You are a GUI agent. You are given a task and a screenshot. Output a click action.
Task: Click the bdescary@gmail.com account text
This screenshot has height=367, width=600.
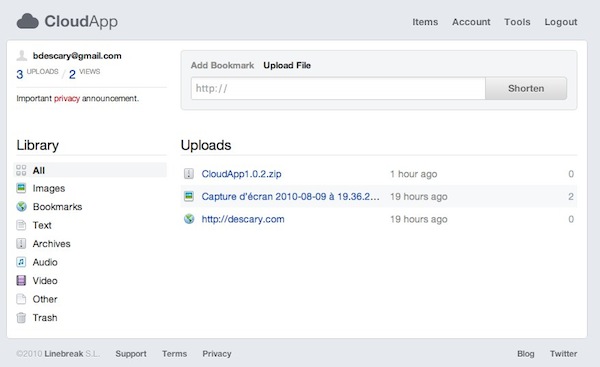pyautogui.click(x=77, y=56)
